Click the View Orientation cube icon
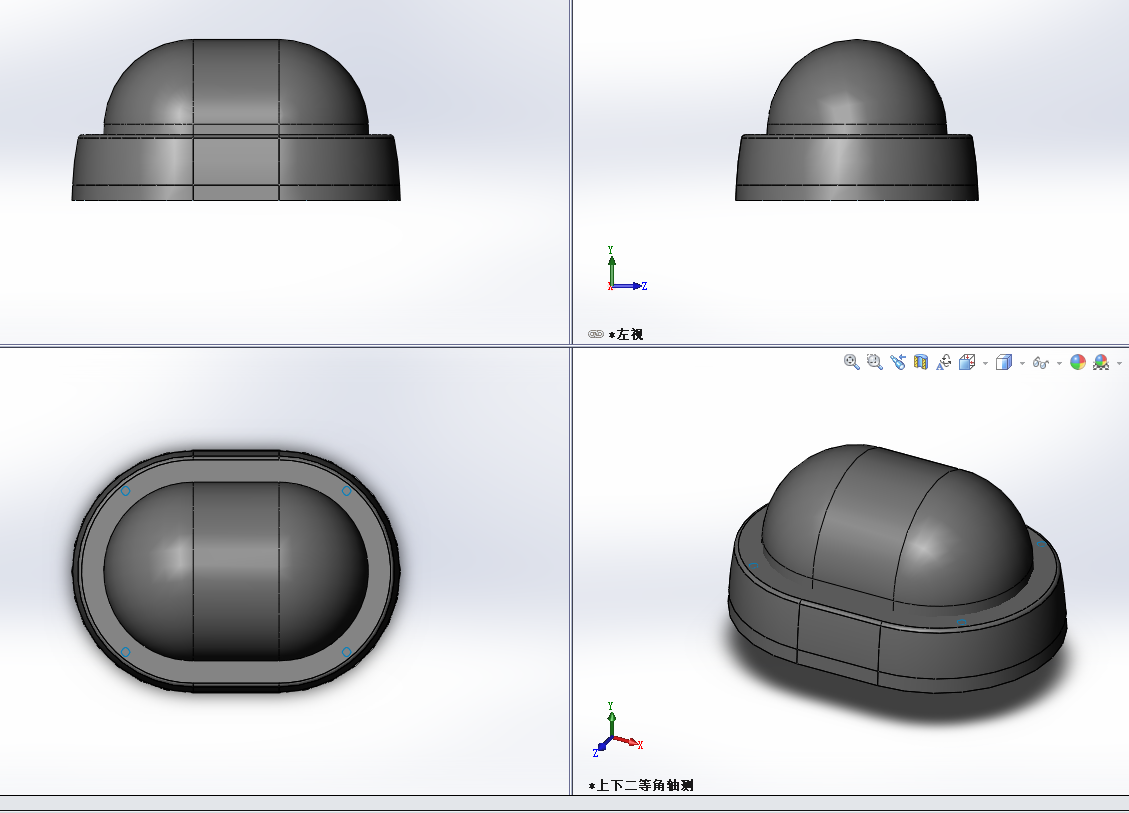This screenshot has width=1129, height=813. pyautogui.click(x=967, y=362)
